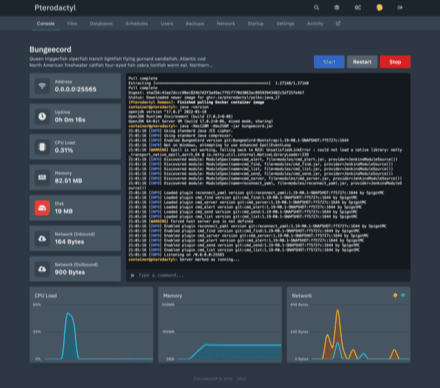This screenshot has height=388, width=440.
Task: Open the yellow user avatar
Action: [379, 7]
